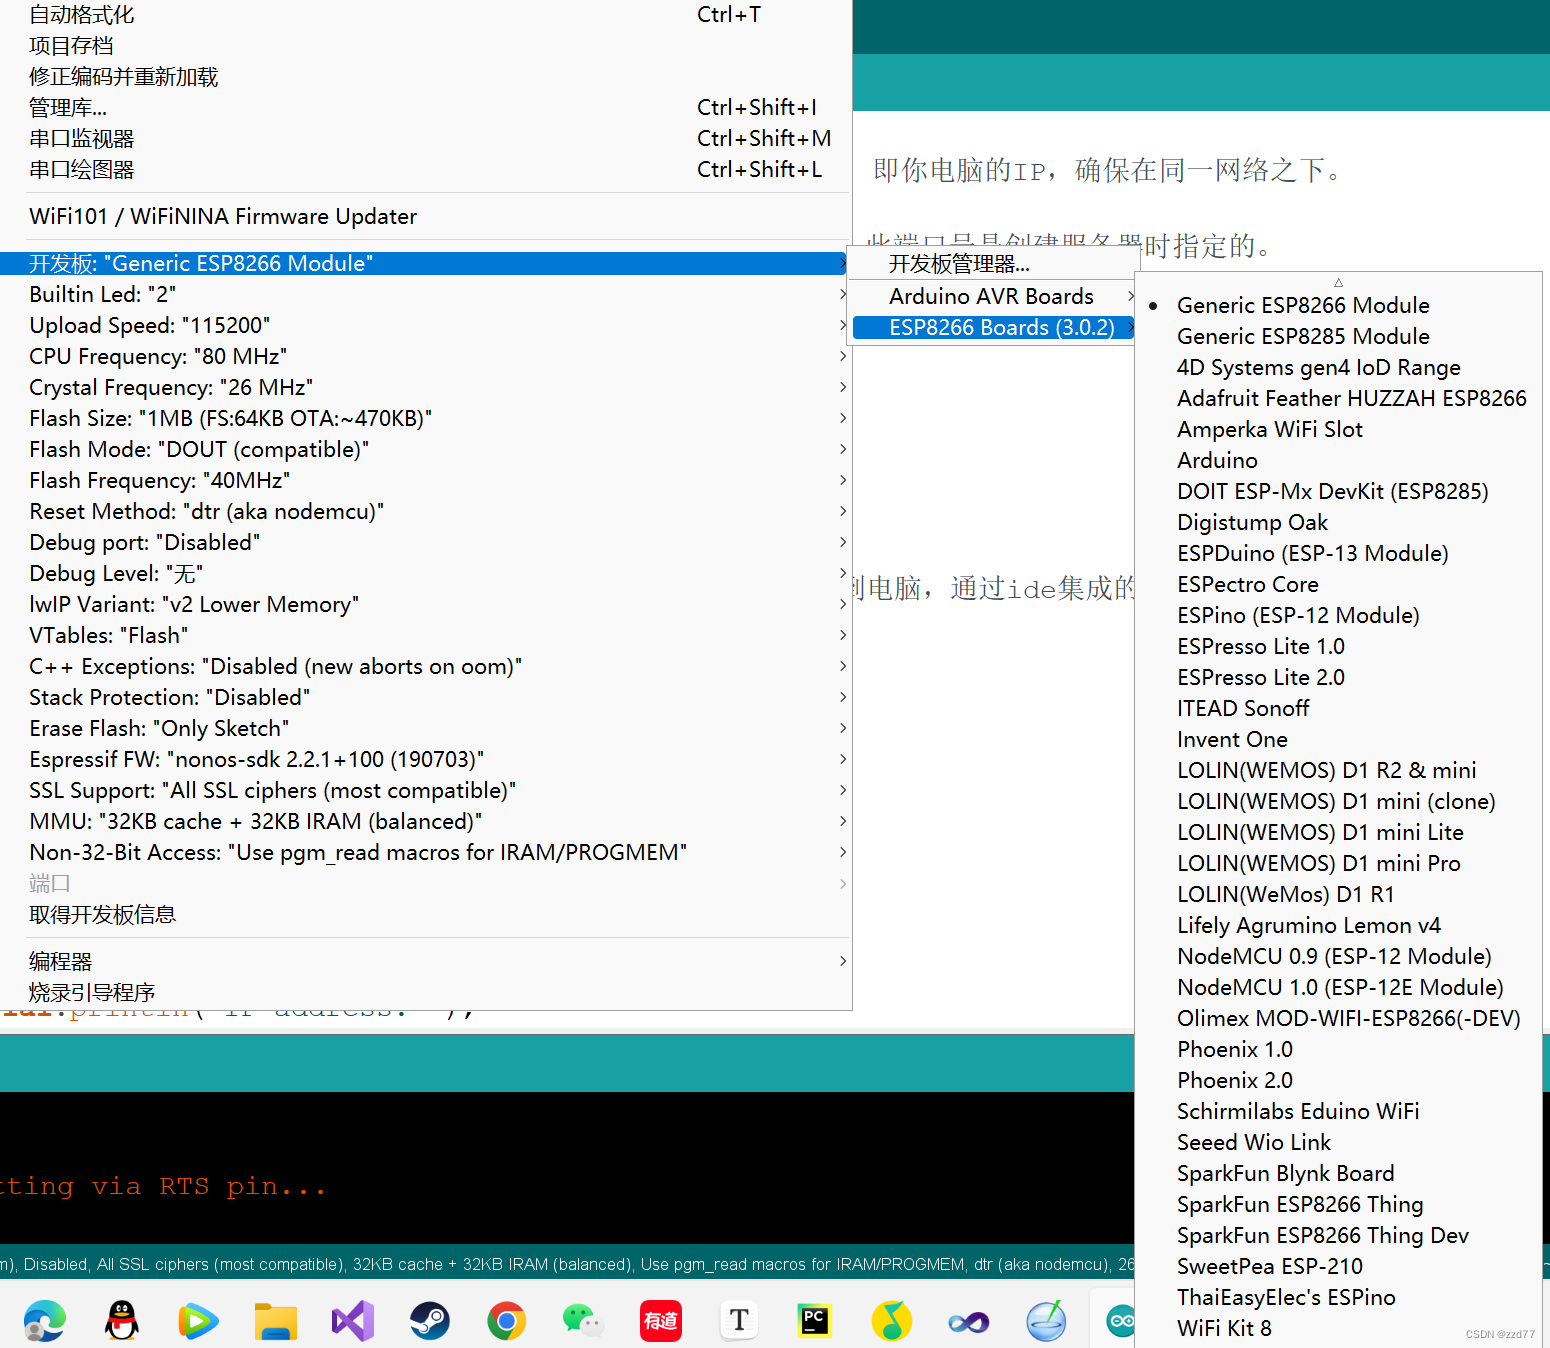Open lwIP Variant setting row
Viewport: 1550px width, 1348px height.
(x=425, y=604)
